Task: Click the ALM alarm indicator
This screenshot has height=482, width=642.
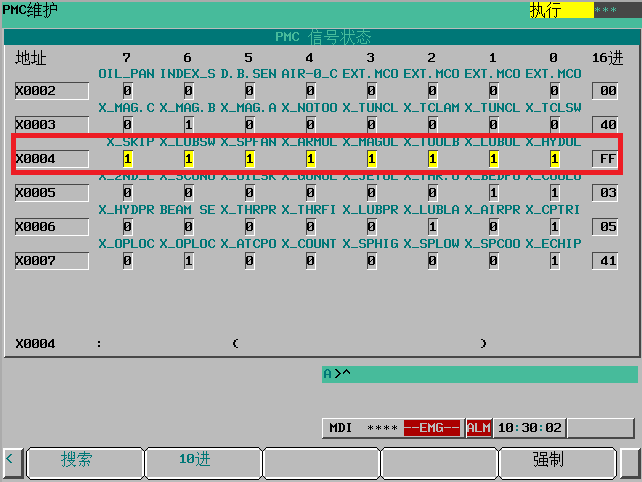Action: coord(479,428)
